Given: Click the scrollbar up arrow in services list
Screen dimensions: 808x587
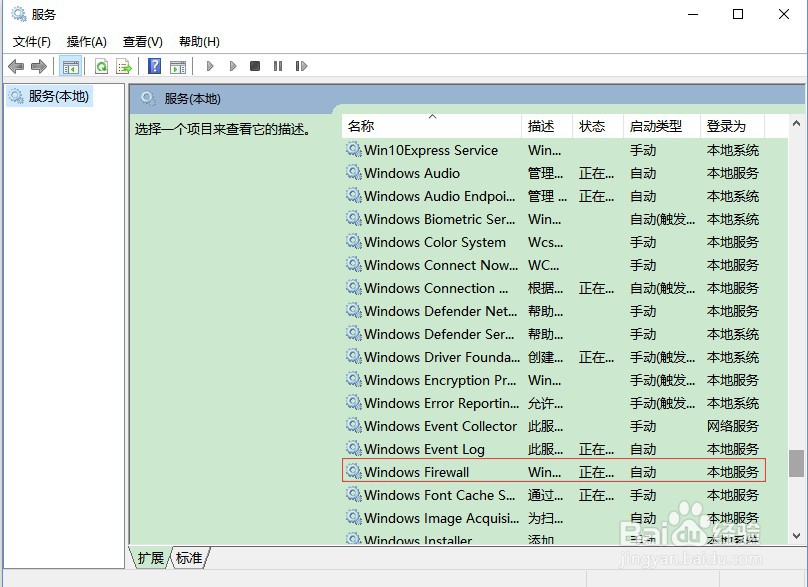Looking at the screenshot, I should (x=796, y=124).
